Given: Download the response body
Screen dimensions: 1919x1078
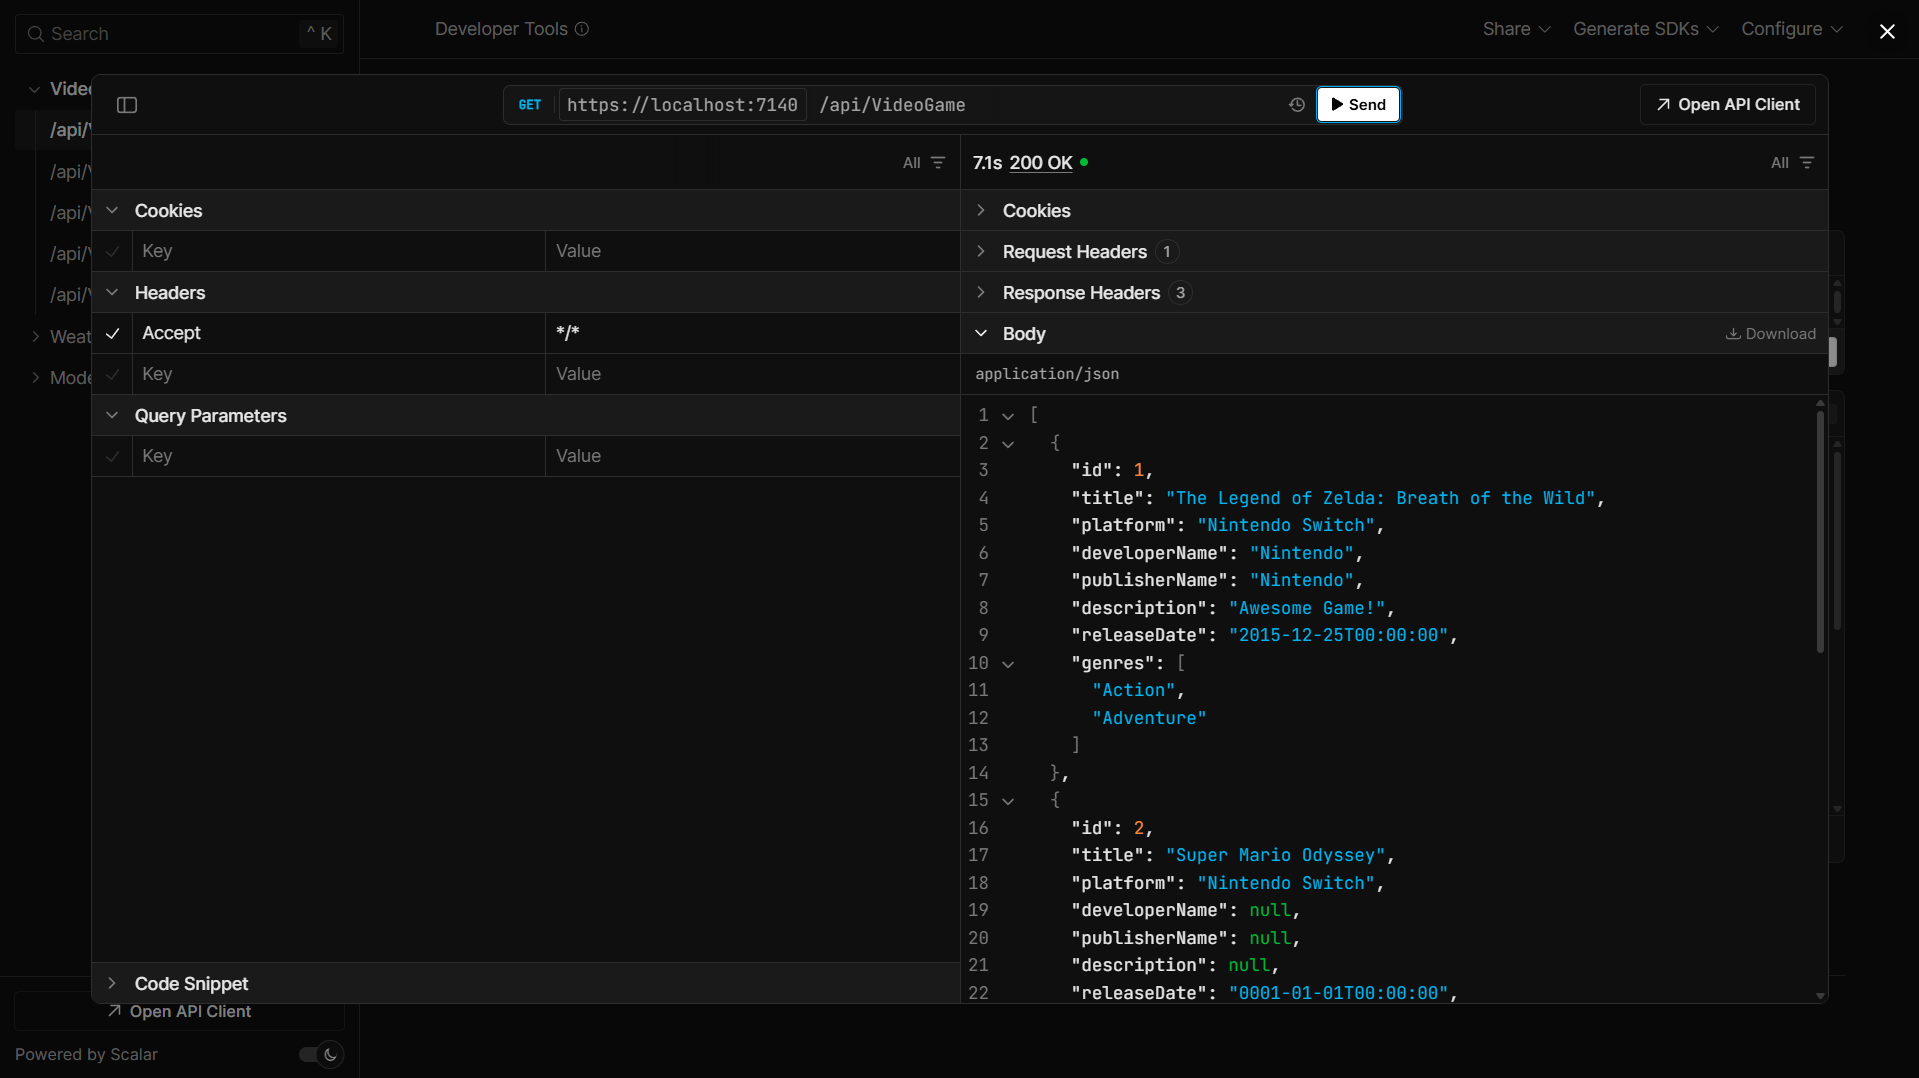Looking at the screenshot, I should click(x=1770, y=333).
